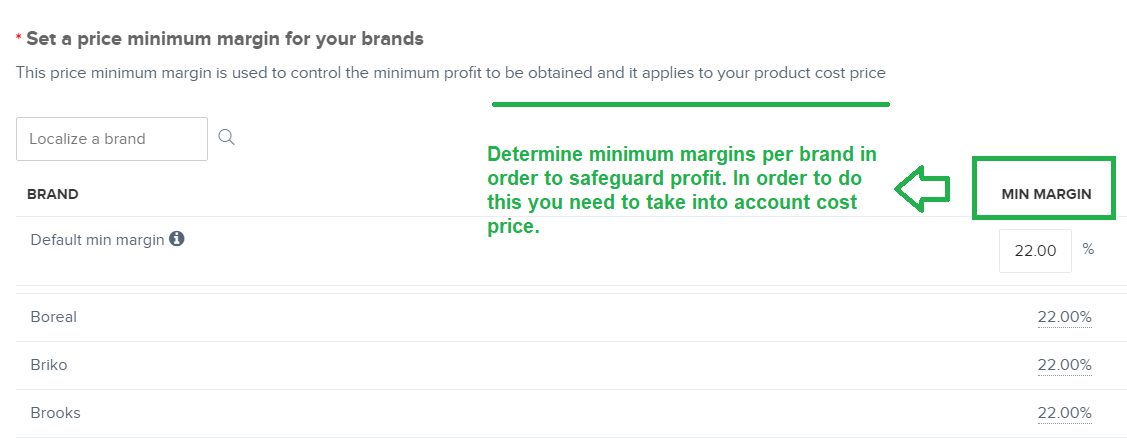Click the green left-pointing arrow annotation
The height and width of the screenshot is (438, 1127).
pyautogui.click(x=922, y=189)
